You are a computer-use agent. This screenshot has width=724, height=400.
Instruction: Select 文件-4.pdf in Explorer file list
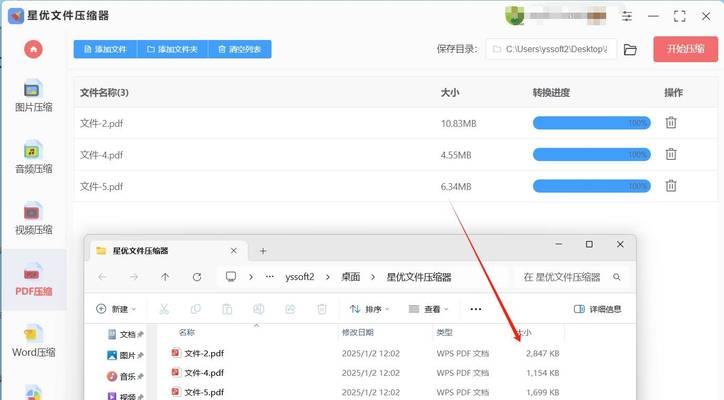pos(365,373)
